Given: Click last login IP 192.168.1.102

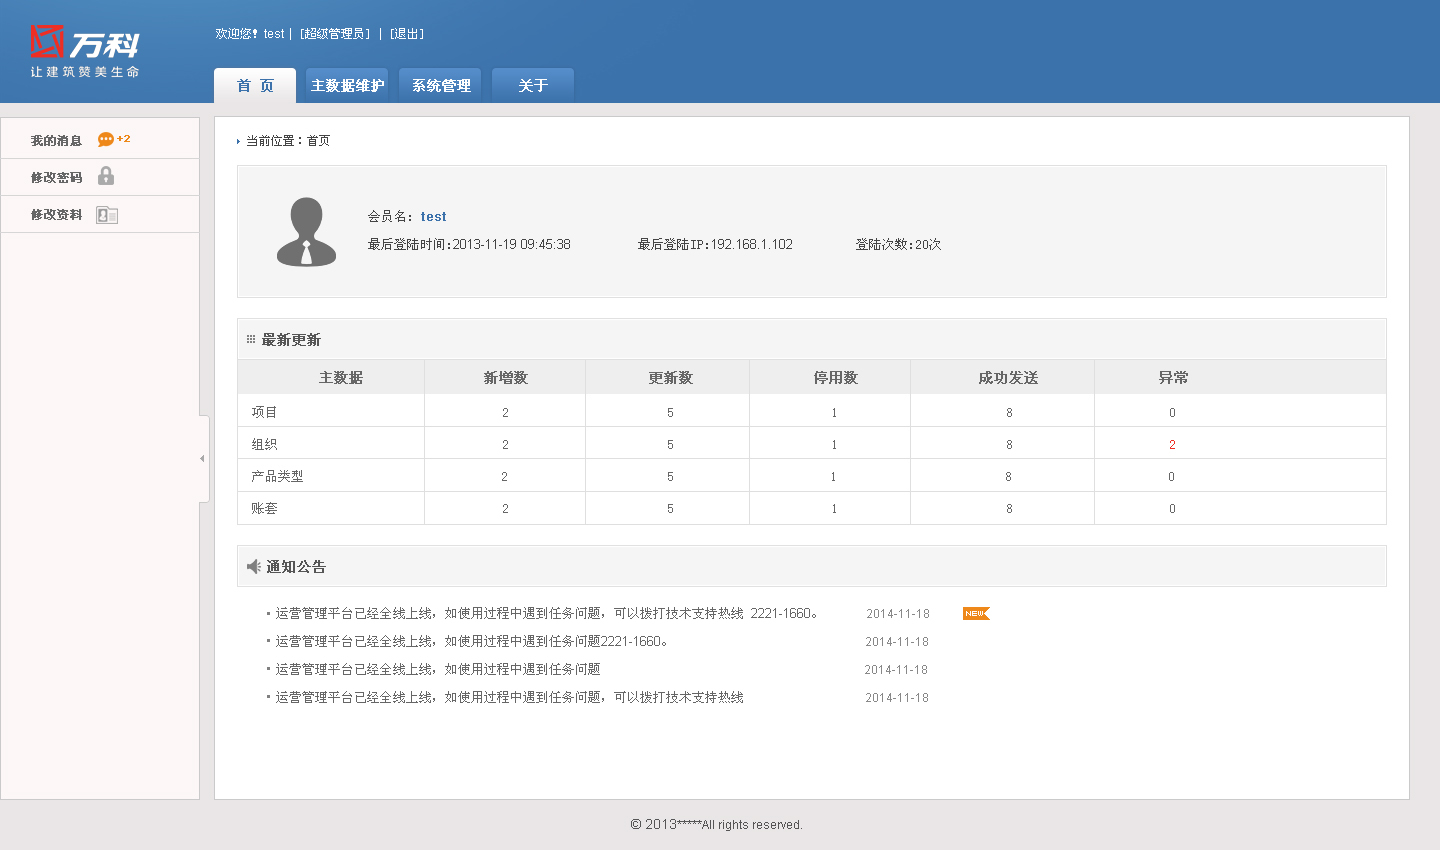Looking at the screenshot, I should click(x=752, y=244).
